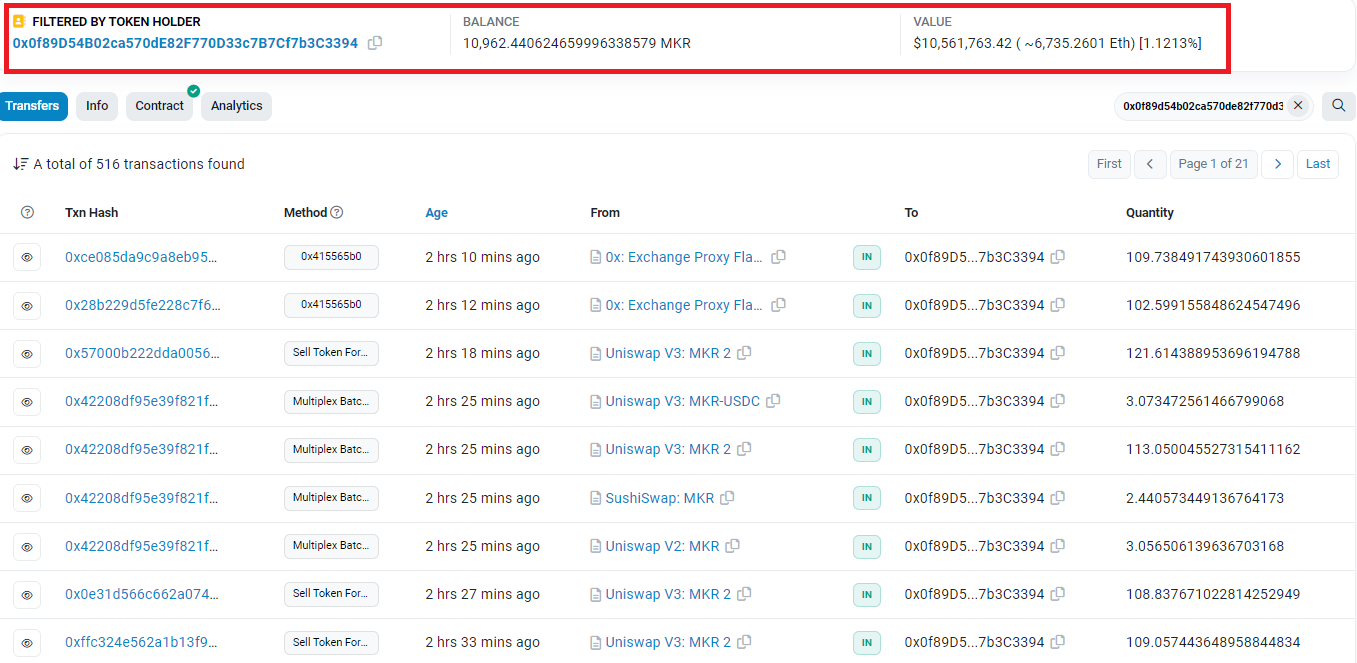Toggle eye preview for 0x57000b222dda0056 row

27,353
